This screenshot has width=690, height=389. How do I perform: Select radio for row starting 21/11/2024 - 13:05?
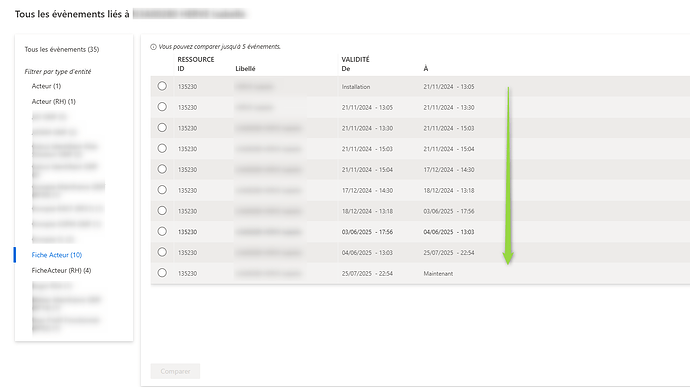tap(162, 107)
